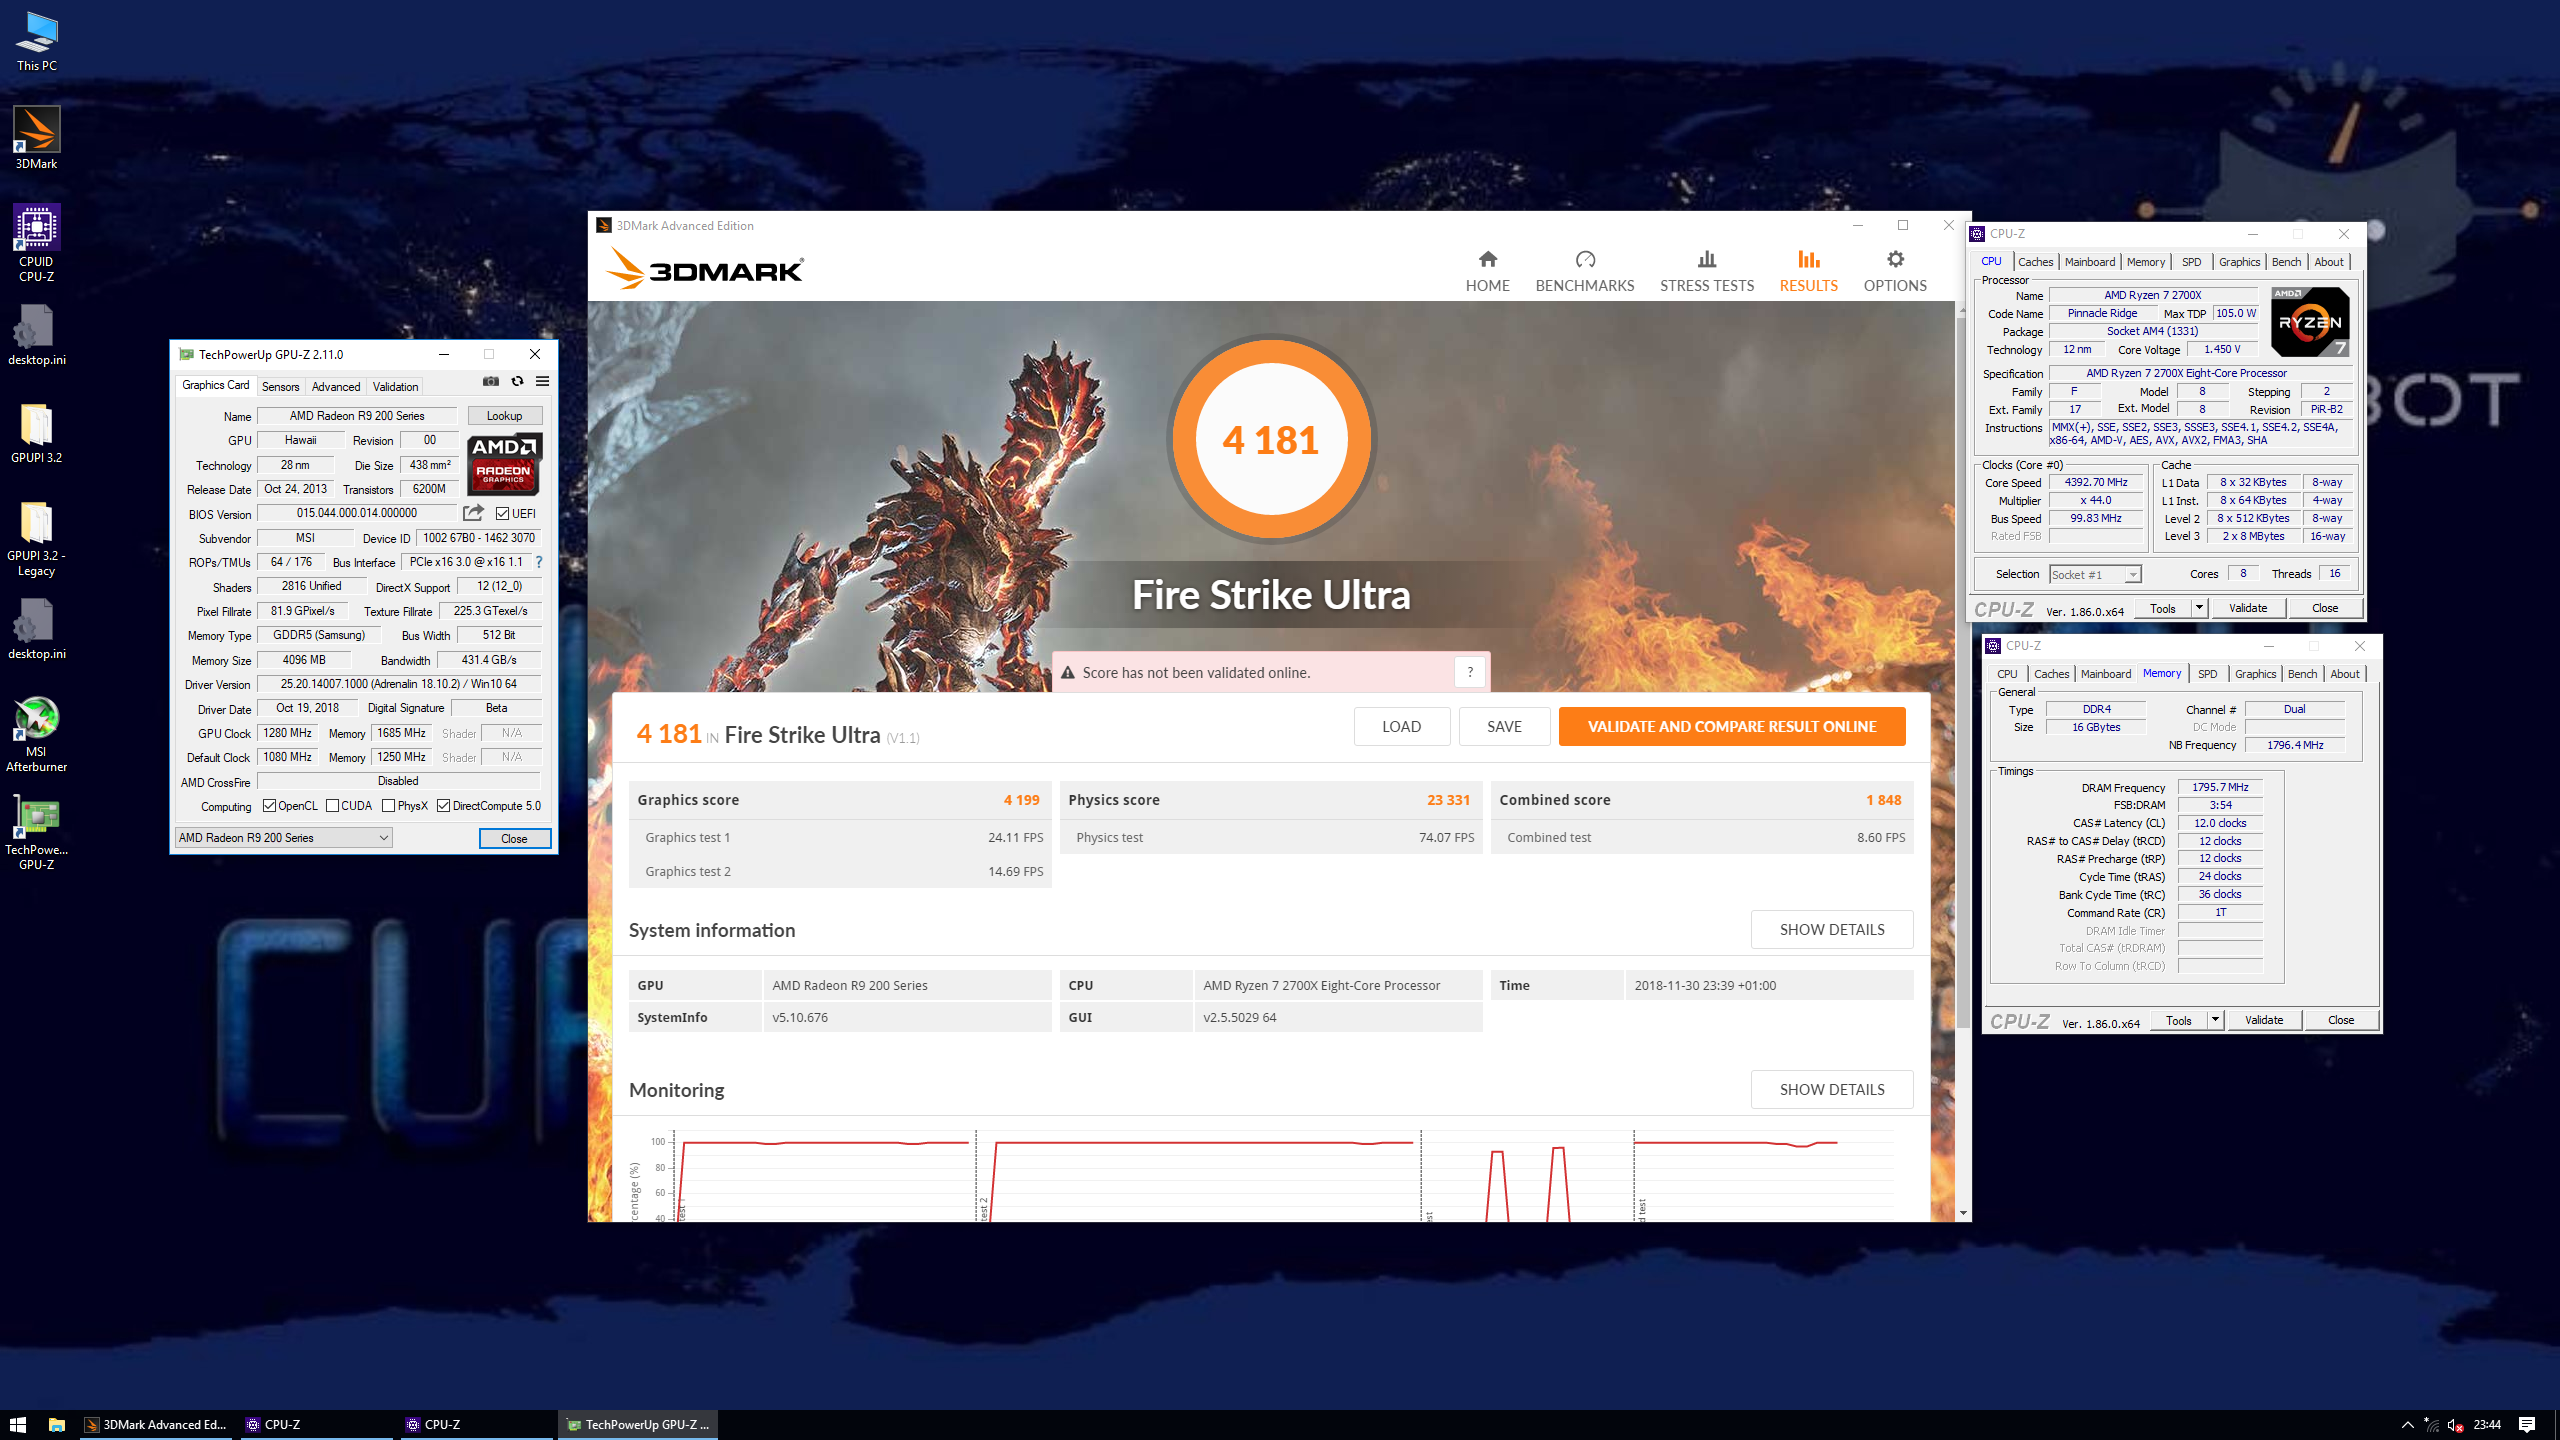Open Windows Start menu
Viewport: 2560px width, 1440px height.
pyautogui.click(x=18, y=1424)
